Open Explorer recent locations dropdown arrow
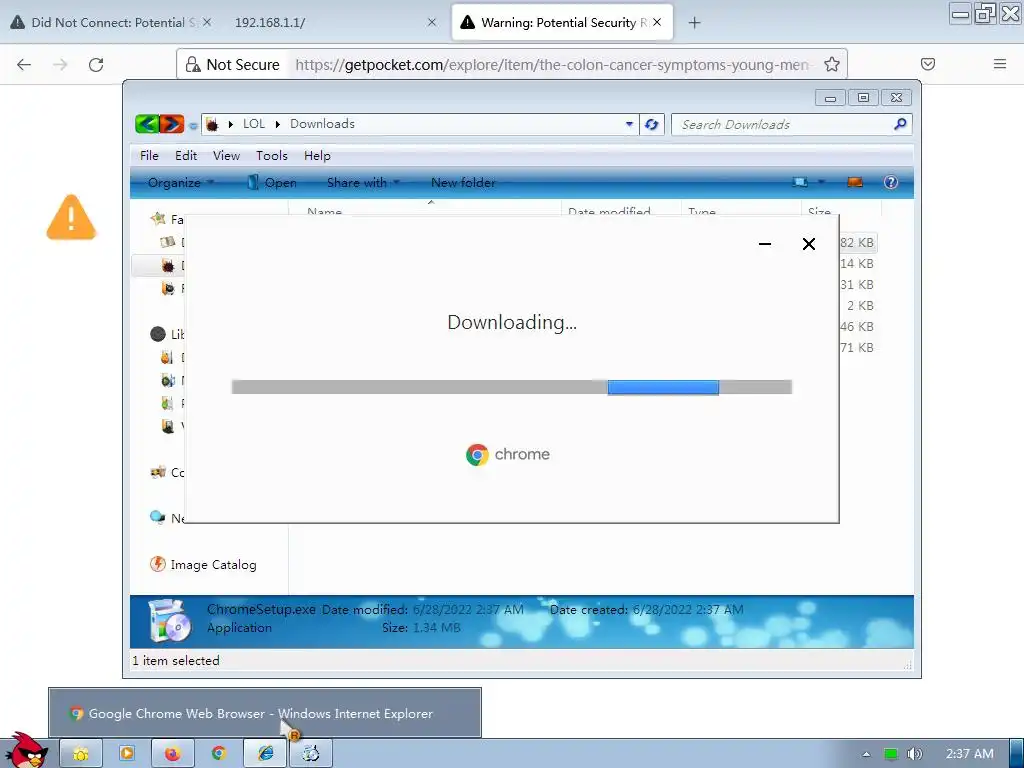Viewport: 1024px width, 768px height. [193, 125]
